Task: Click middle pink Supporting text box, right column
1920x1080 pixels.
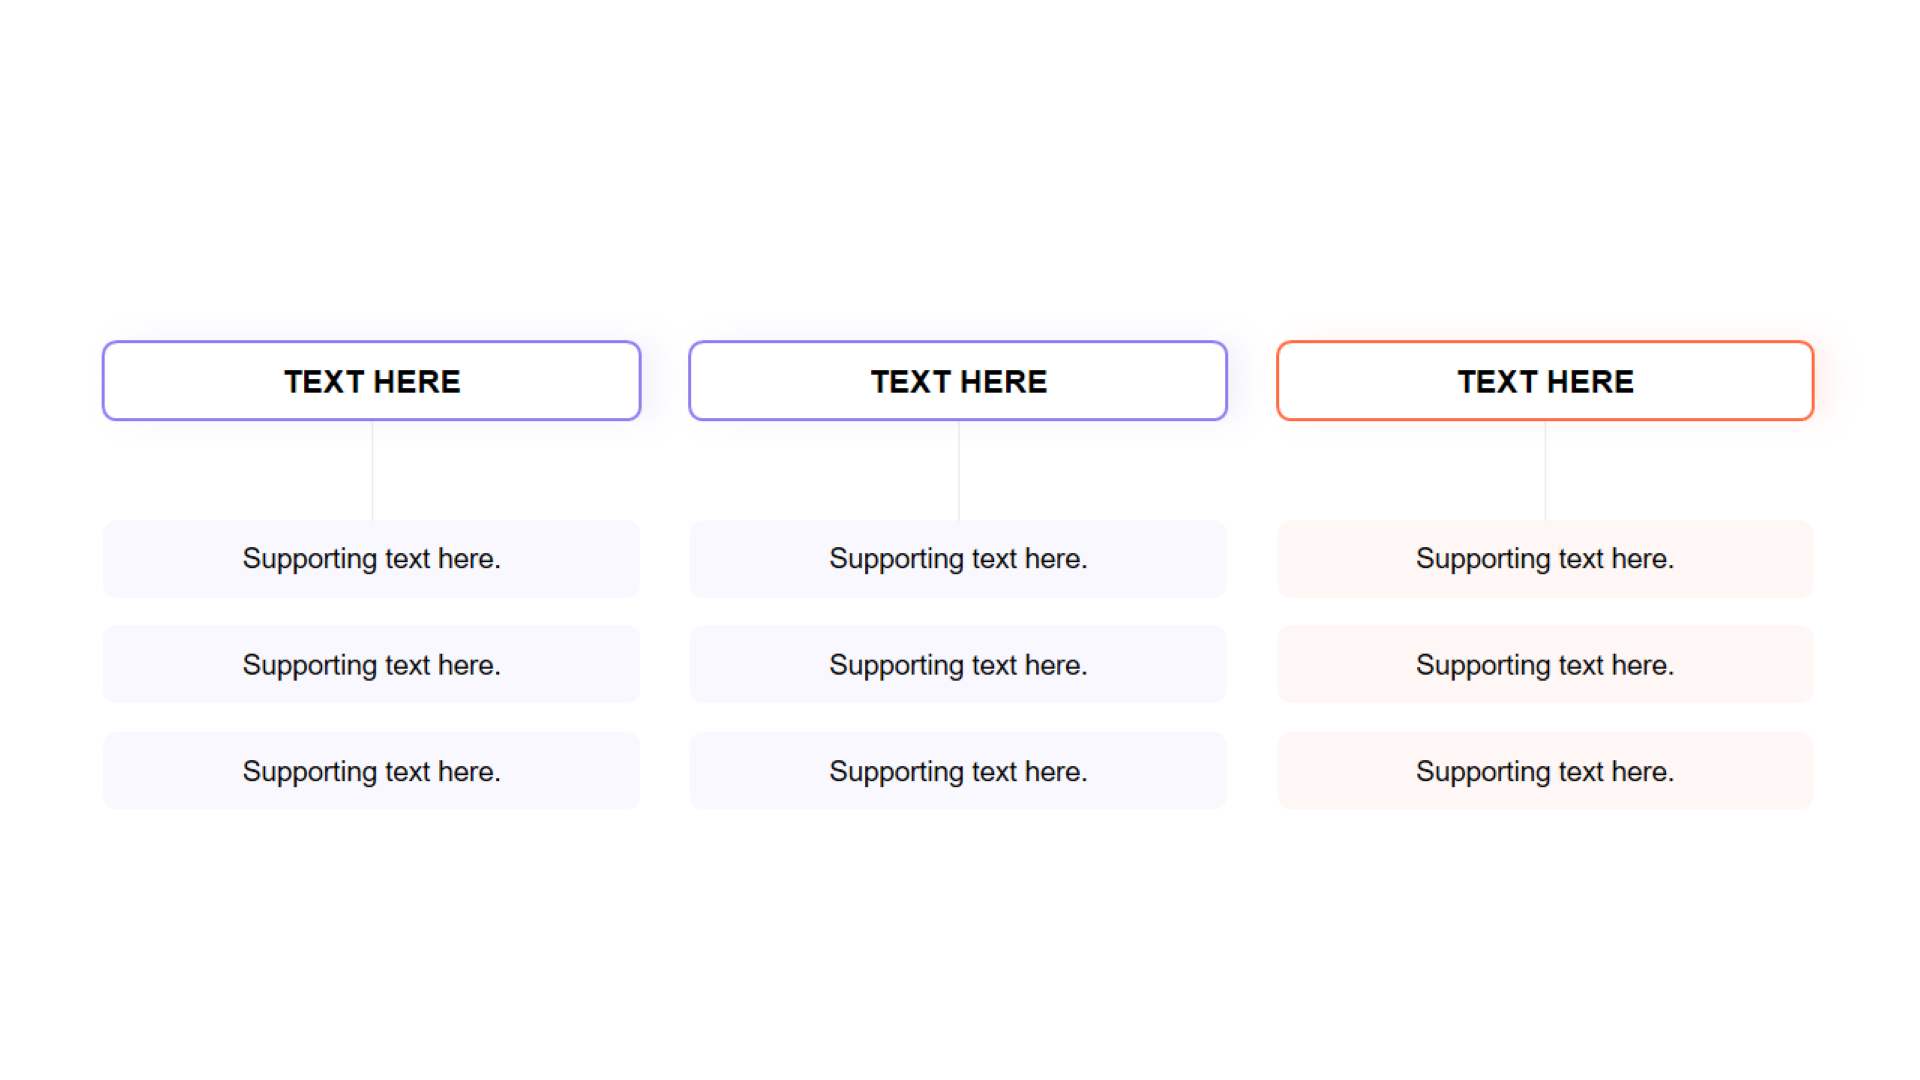Action: (1545, 665)
